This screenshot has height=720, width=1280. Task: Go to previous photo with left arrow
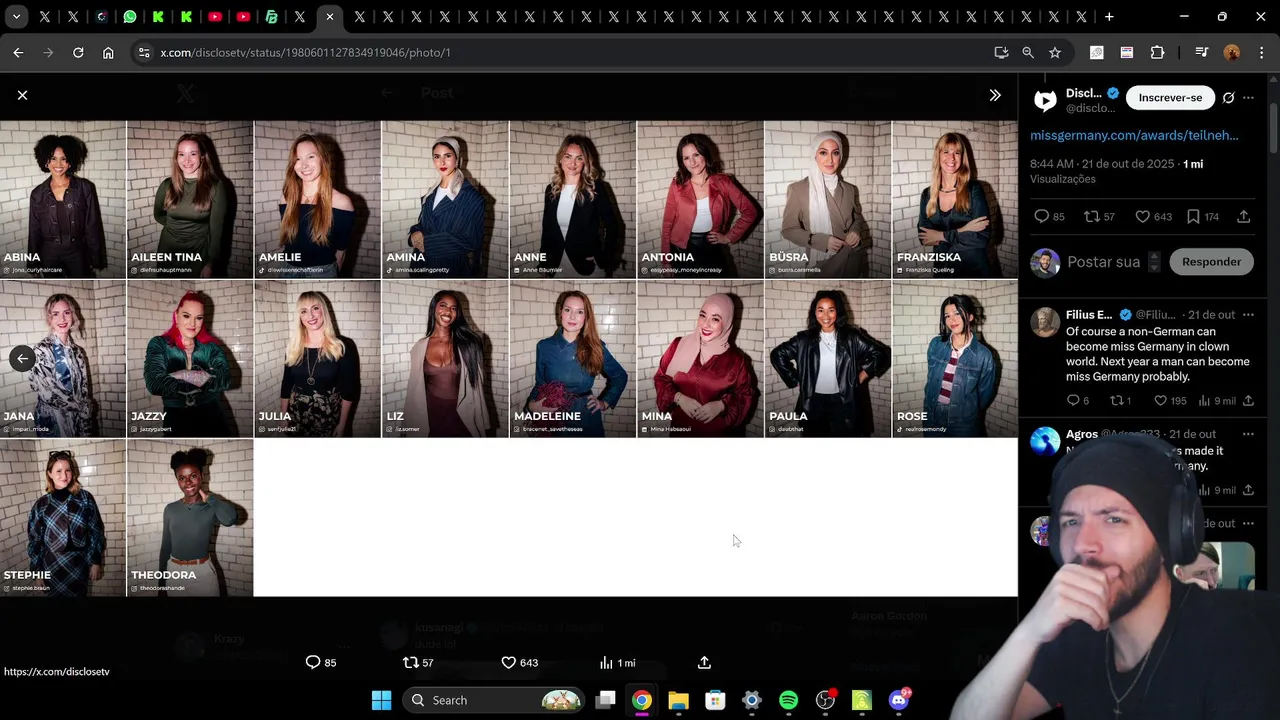click(x=22, y=358)
